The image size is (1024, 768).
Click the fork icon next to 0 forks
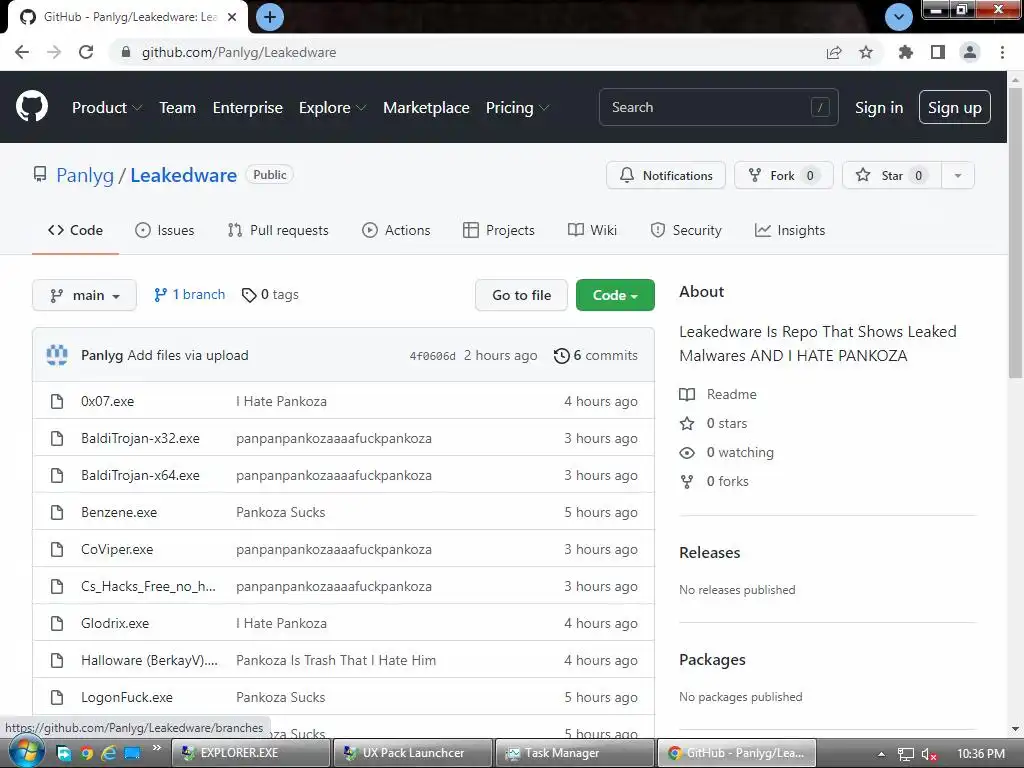point(687,482)
